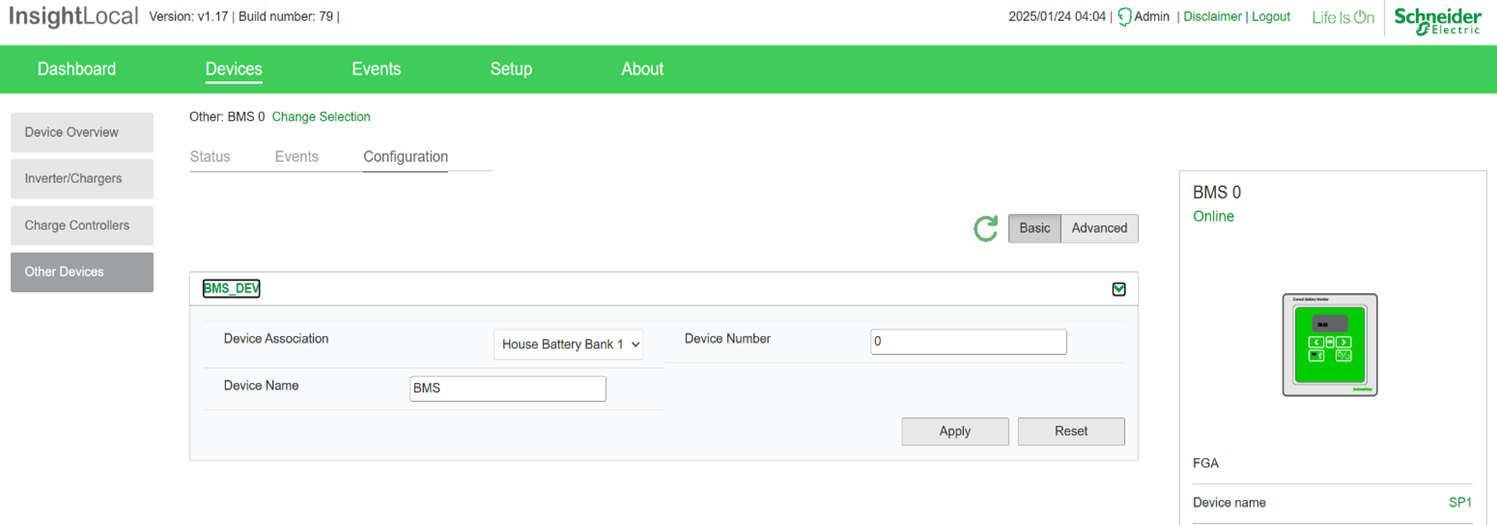Click the Device Number input field
The image size is (1497, 525).
[x=968, y=341]
